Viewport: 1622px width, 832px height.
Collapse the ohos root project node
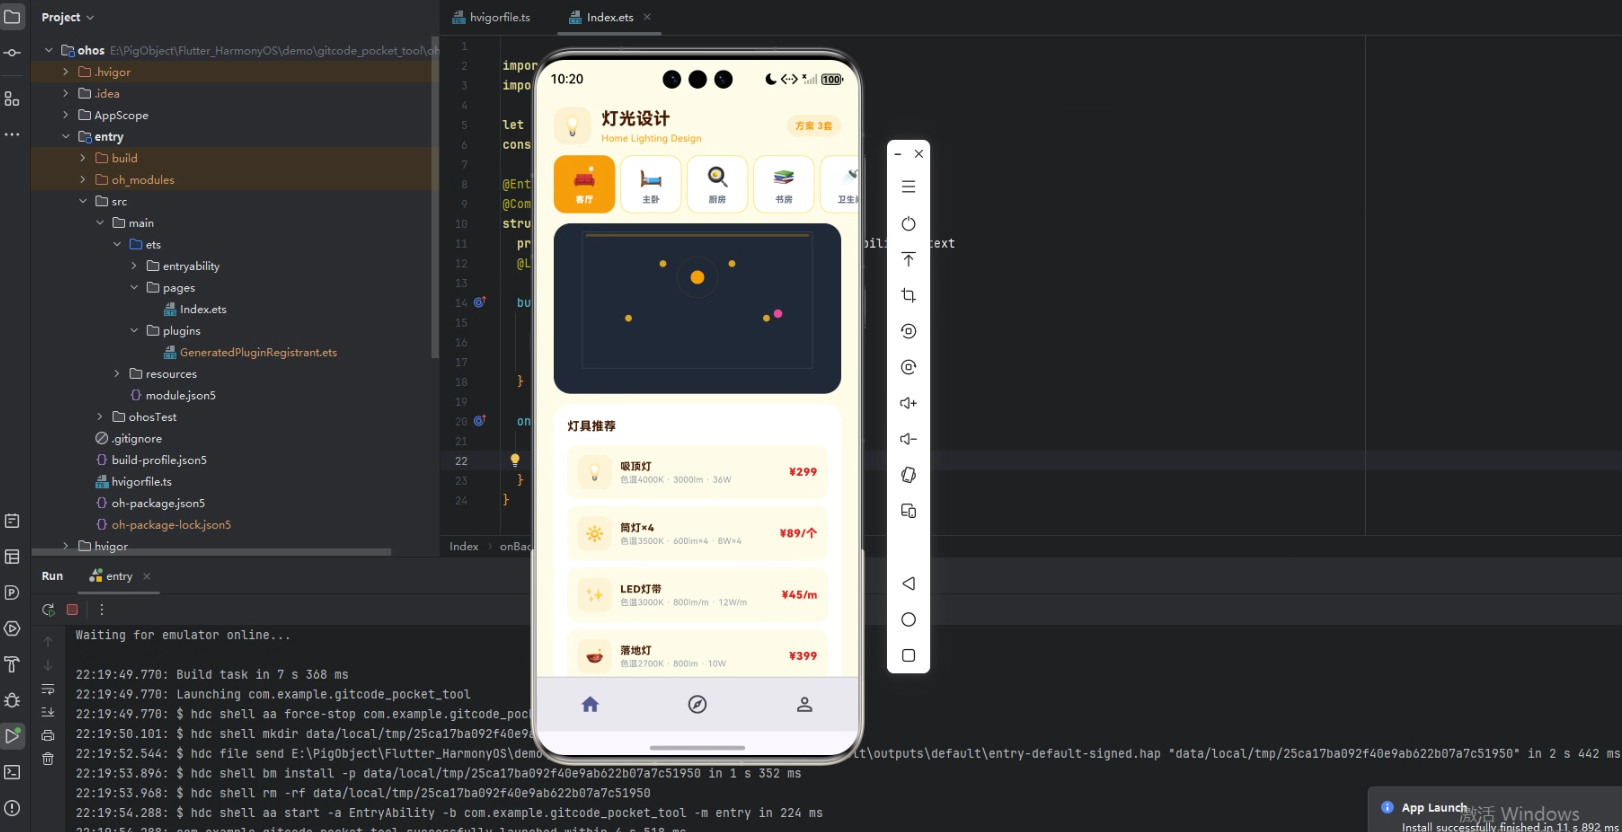point(48,50)
